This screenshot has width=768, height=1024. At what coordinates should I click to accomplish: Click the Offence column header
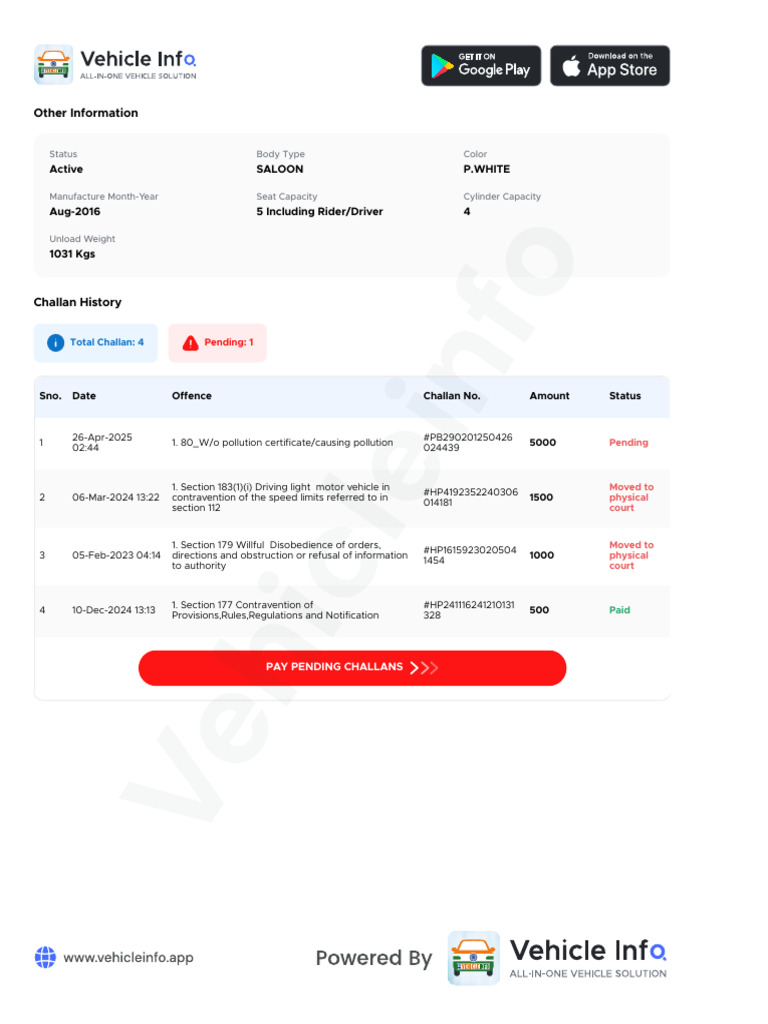coord(191,396)
